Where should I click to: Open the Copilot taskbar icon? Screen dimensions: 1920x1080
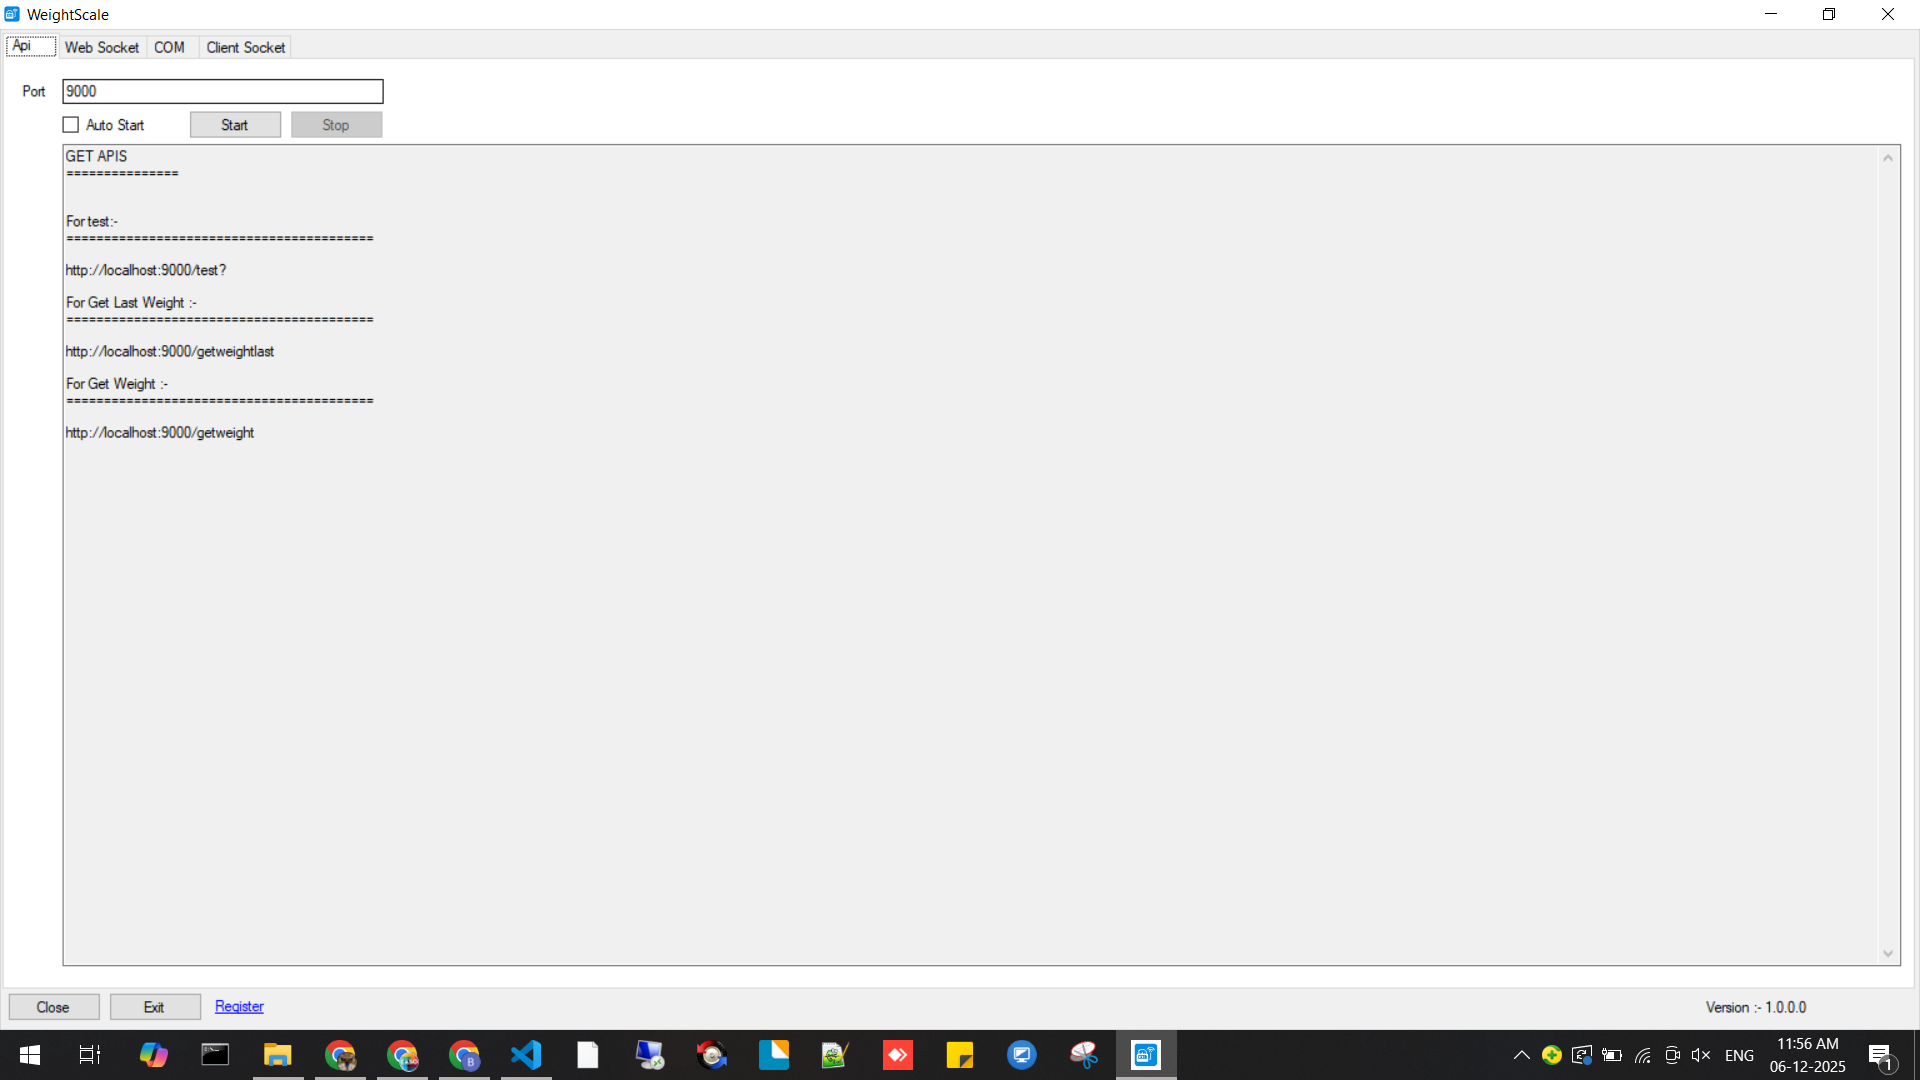click(x=153, y=1055)
